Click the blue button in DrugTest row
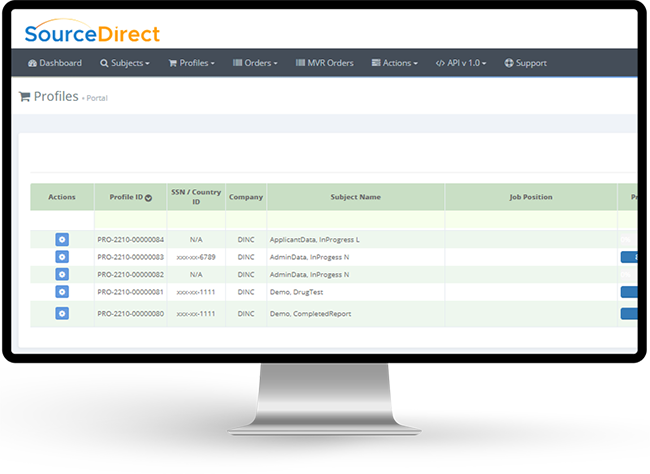The height and width of the screenshot is (474, 650). point(629,292)
